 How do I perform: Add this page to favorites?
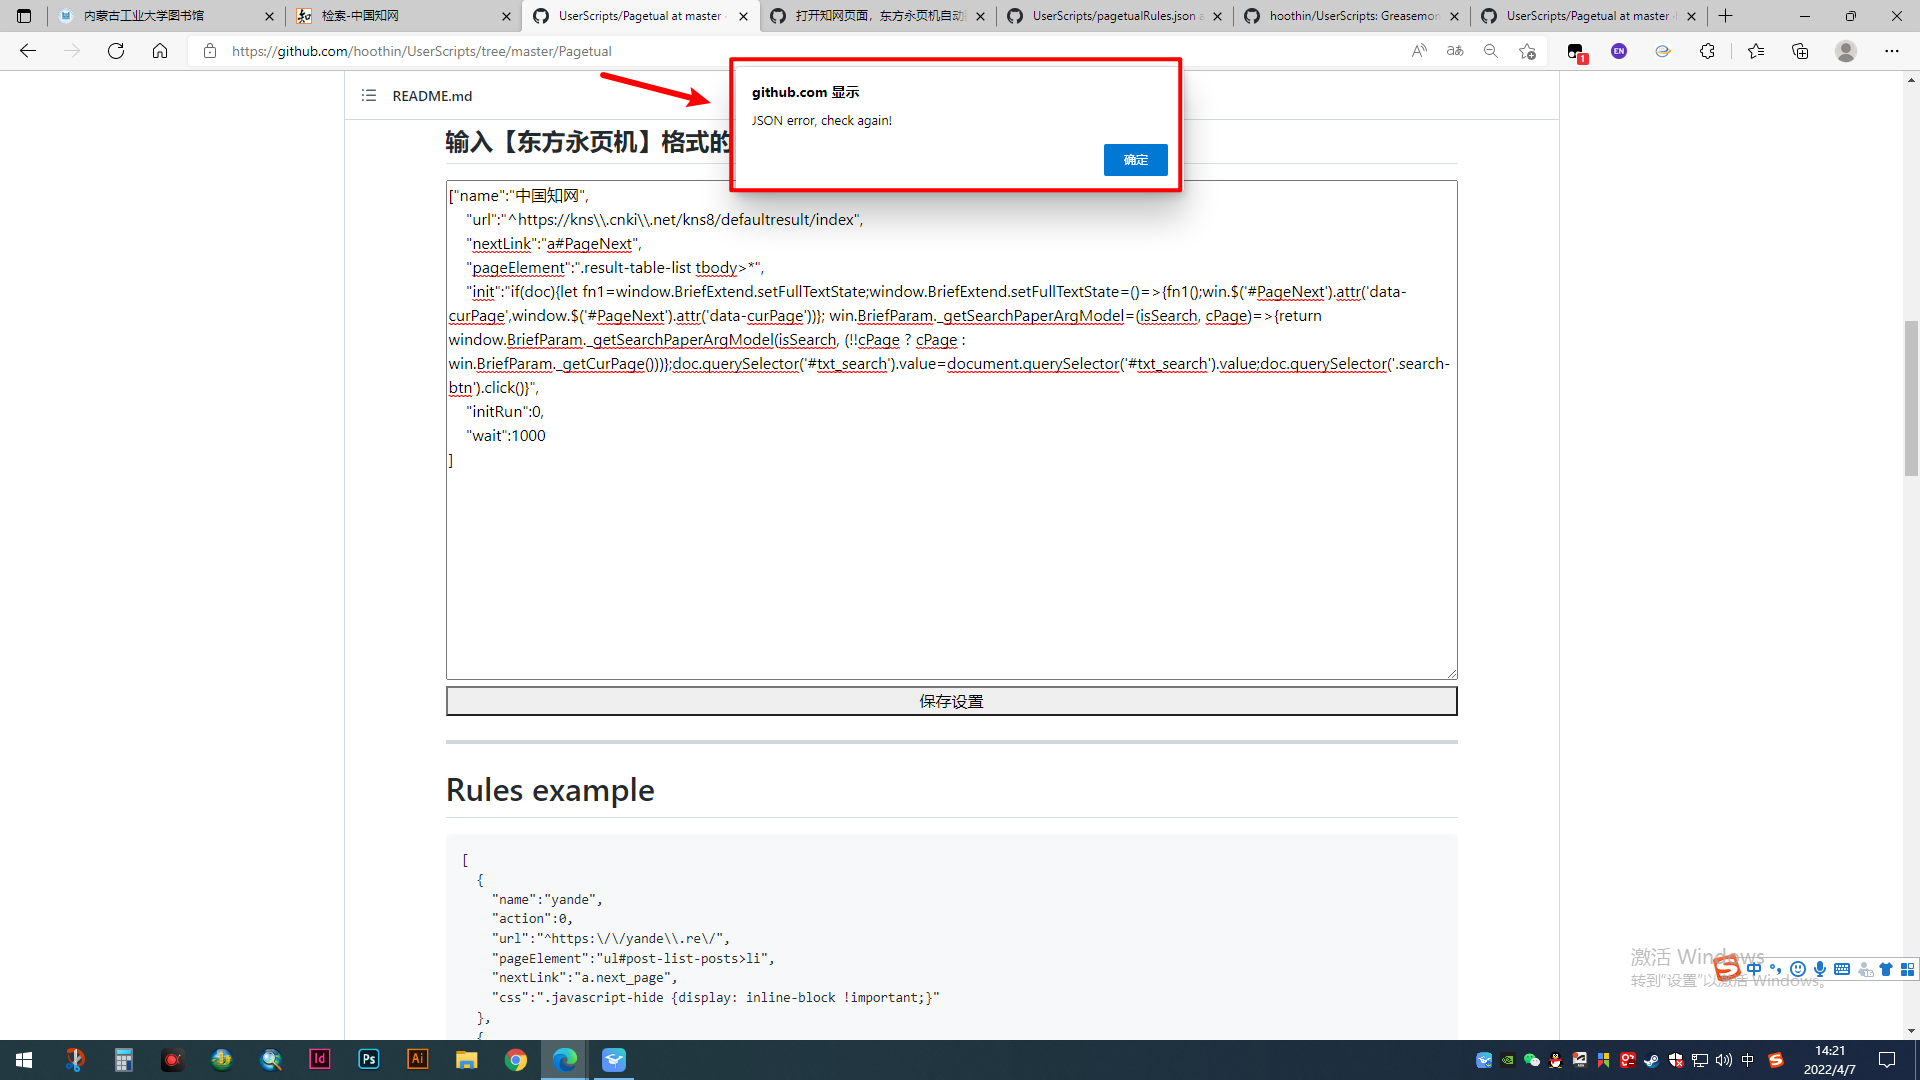[x=1527, y=51]
